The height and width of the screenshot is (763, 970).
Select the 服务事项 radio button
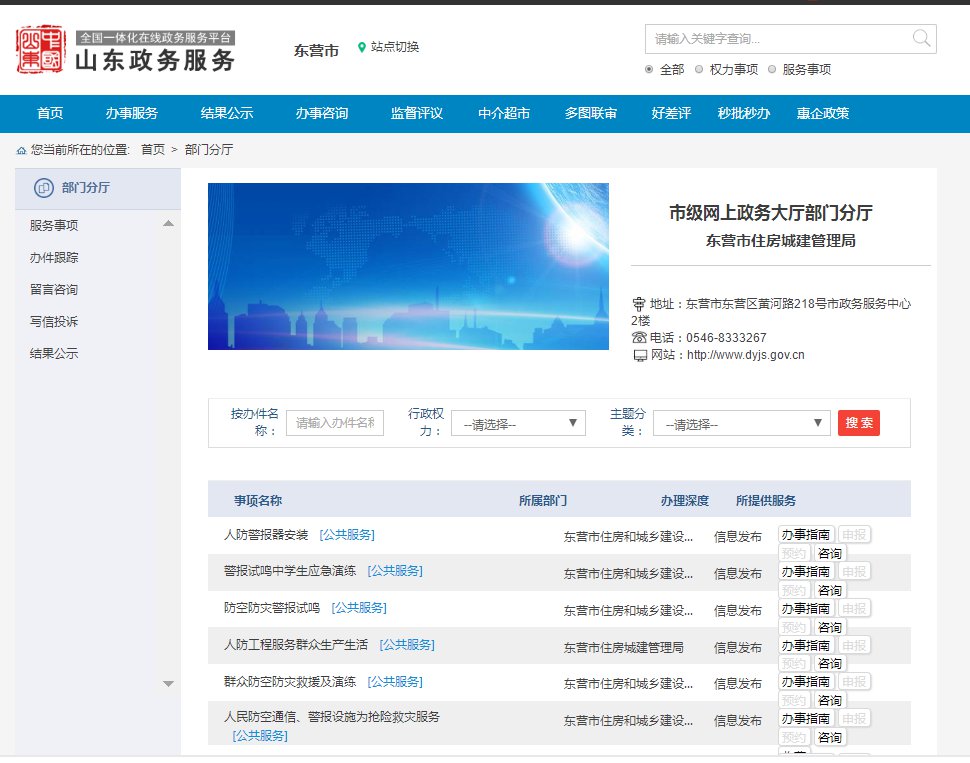[x=772, y=70]
